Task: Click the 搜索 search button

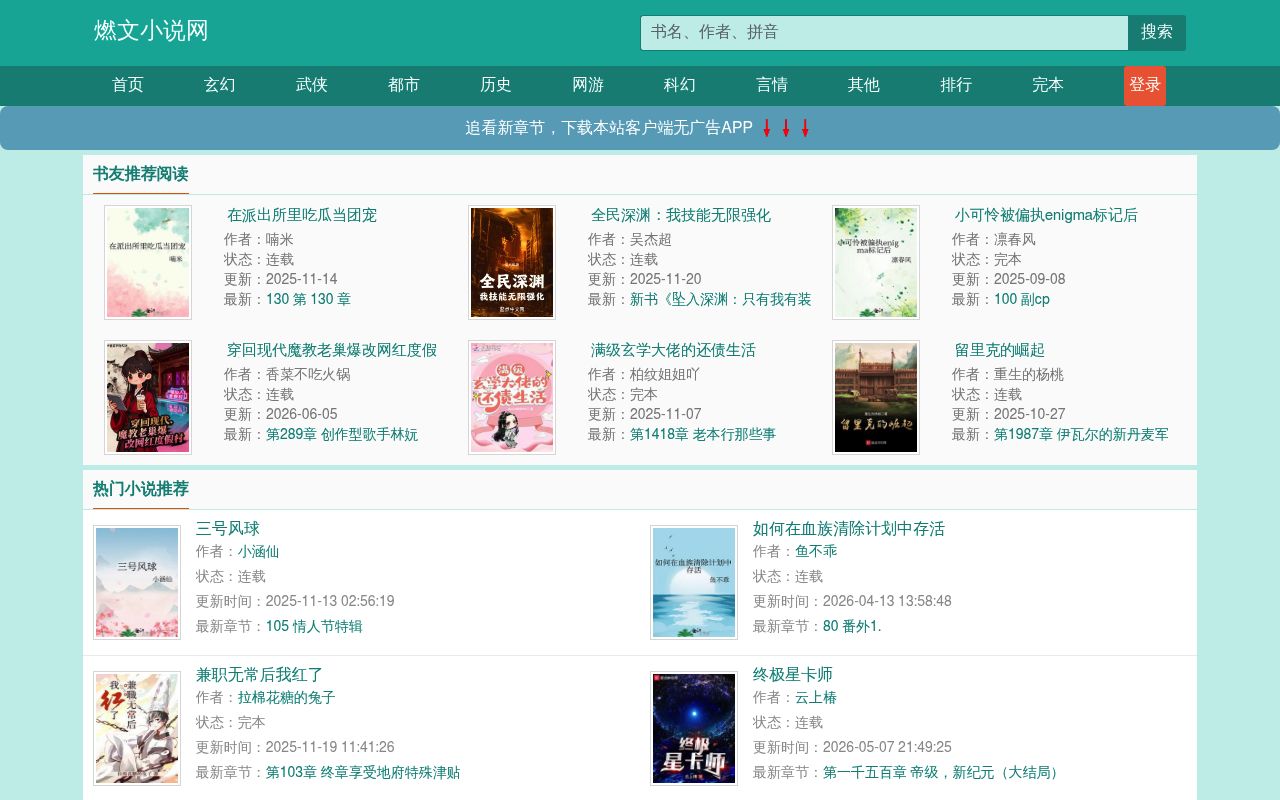Action: tap(1157, 33)
